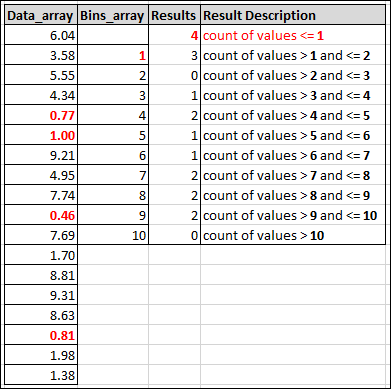Select the Data_array header cell

41,15
